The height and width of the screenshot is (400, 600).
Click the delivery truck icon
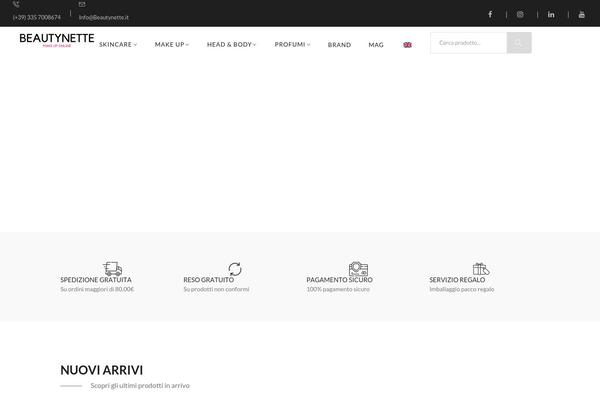[112, 269]
